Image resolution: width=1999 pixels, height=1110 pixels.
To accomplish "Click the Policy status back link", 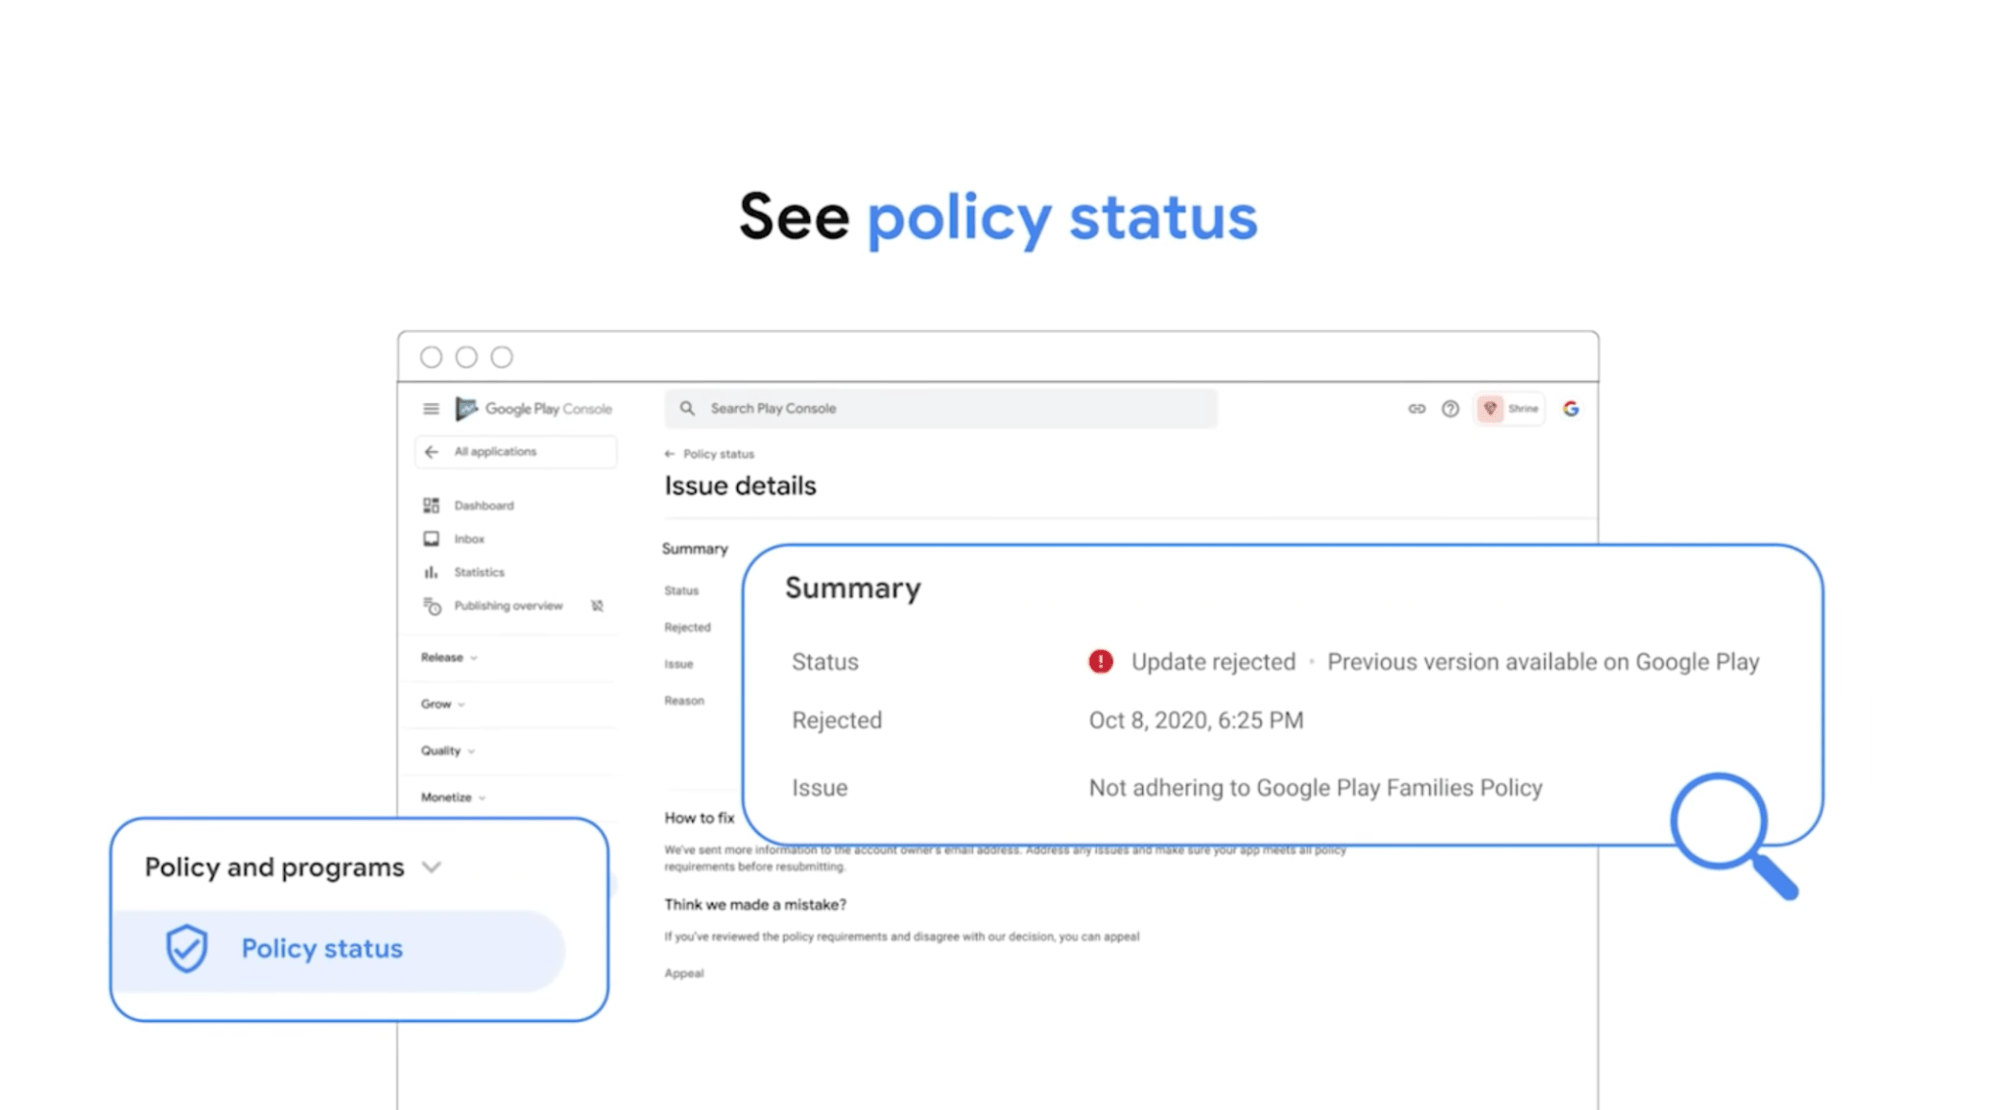I will coord(709,454).
